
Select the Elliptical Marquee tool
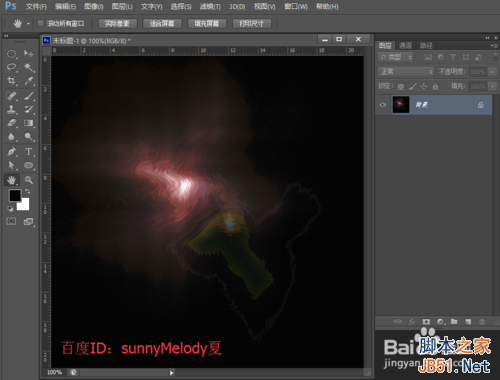12,54
